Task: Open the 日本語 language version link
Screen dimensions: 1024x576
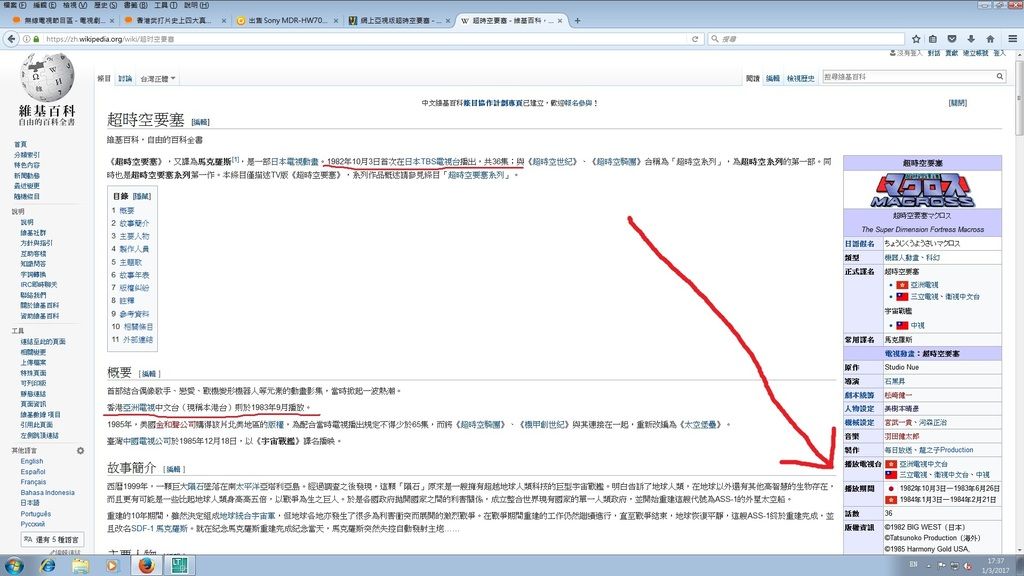Action: click(30, 503)
